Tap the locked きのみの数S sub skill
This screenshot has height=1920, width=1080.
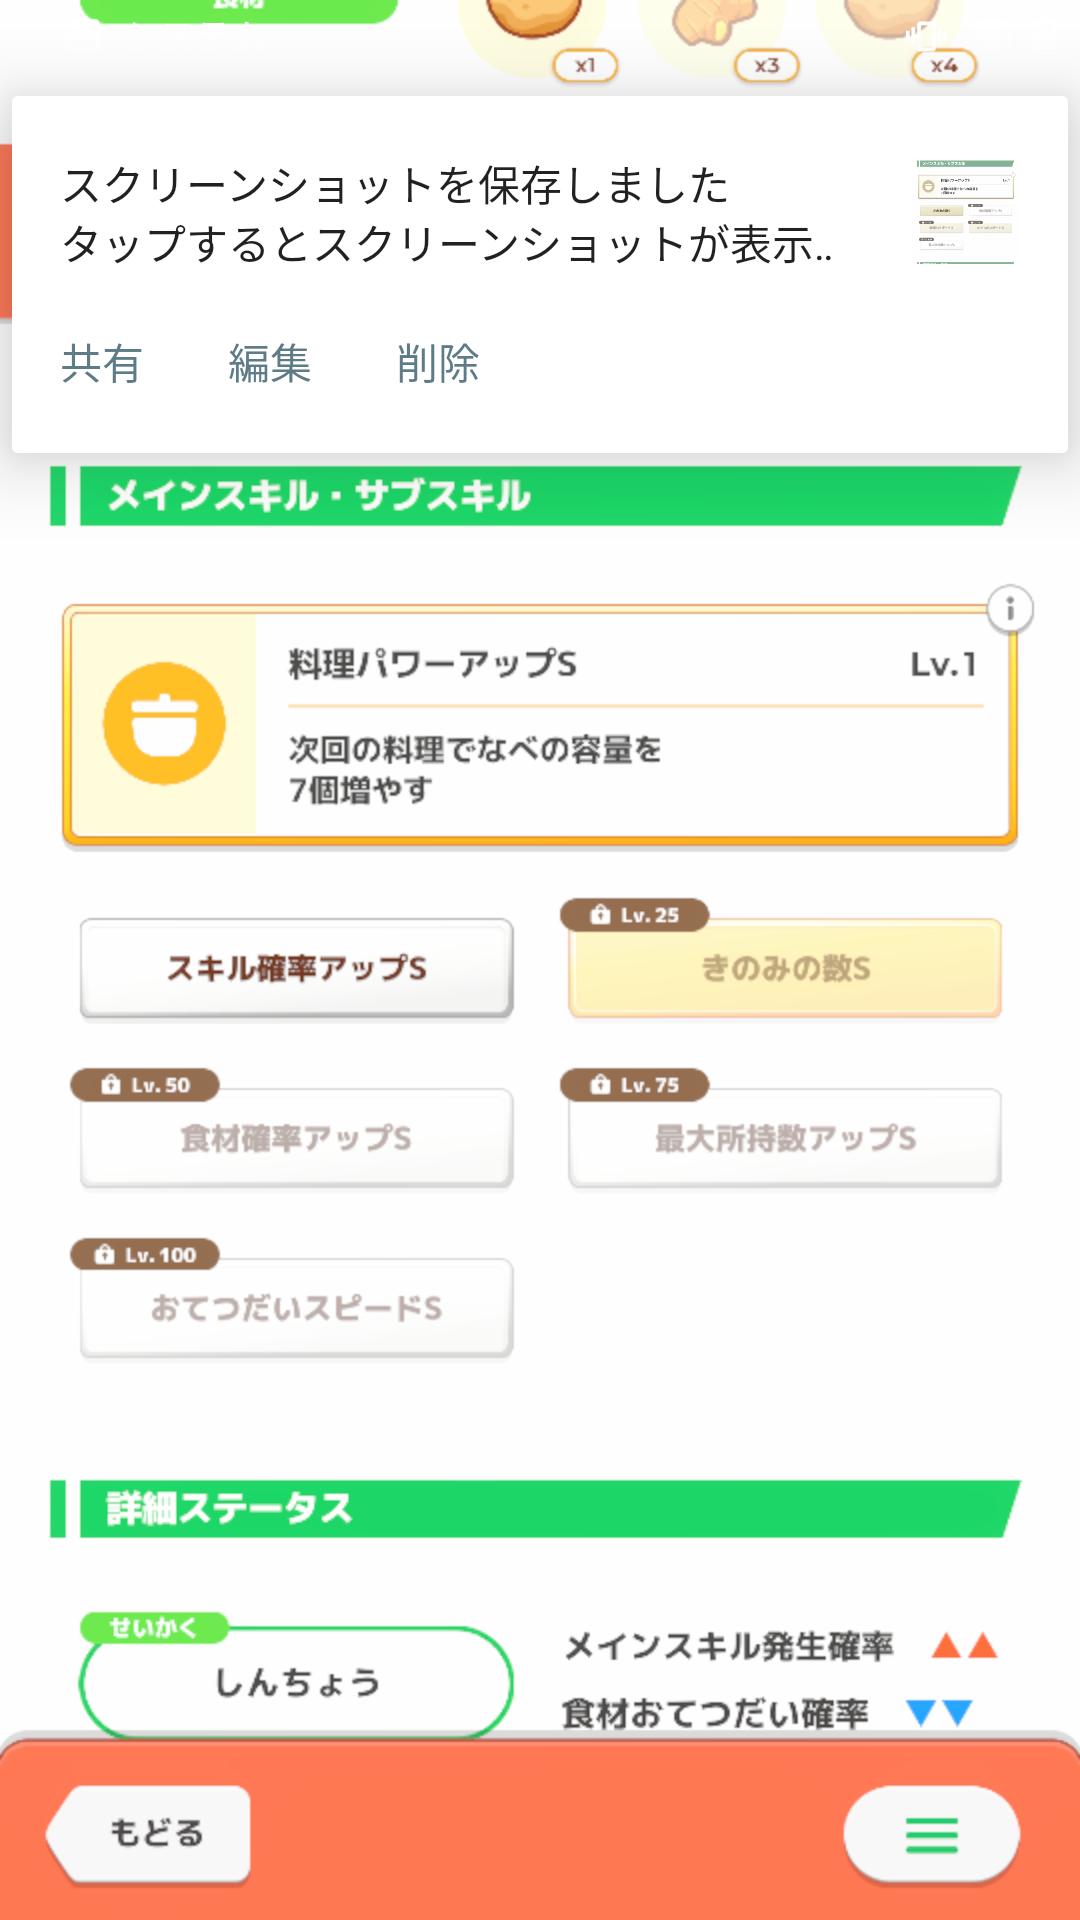pyautogui.click(x=785, y=968)
